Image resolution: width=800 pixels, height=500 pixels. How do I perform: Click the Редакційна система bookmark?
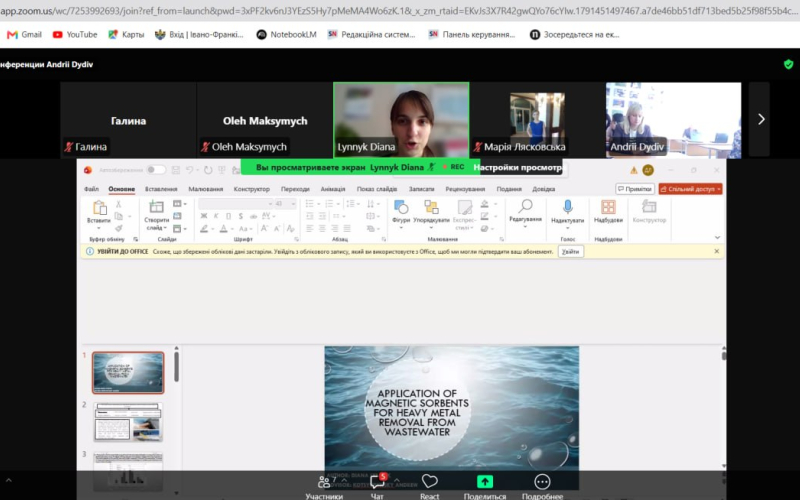(371, 35)
